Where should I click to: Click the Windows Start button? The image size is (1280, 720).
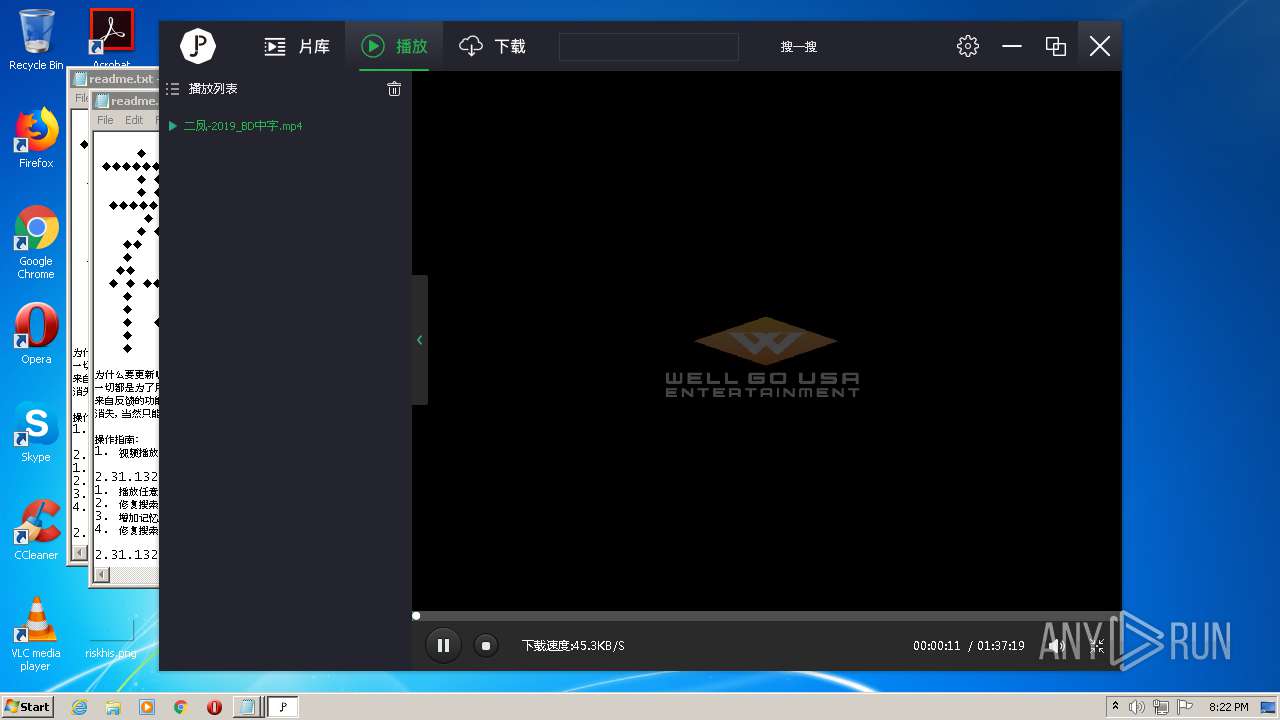pos(28,707)
